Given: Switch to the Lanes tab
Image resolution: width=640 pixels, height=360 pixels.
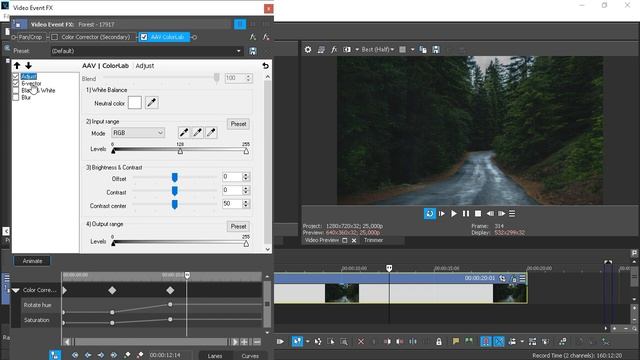Looking at the screenshot, I should (215, 356).
